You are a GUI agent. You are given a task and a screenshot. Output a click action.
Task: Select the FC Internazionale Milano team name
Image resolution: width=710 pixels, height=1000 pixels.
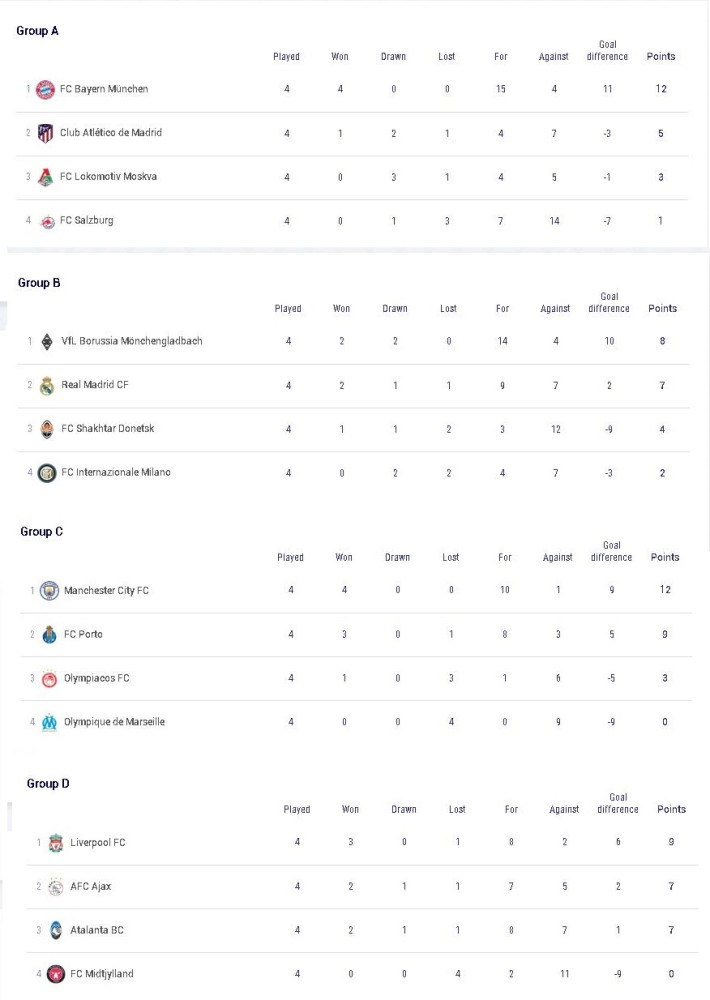(116, 472)
